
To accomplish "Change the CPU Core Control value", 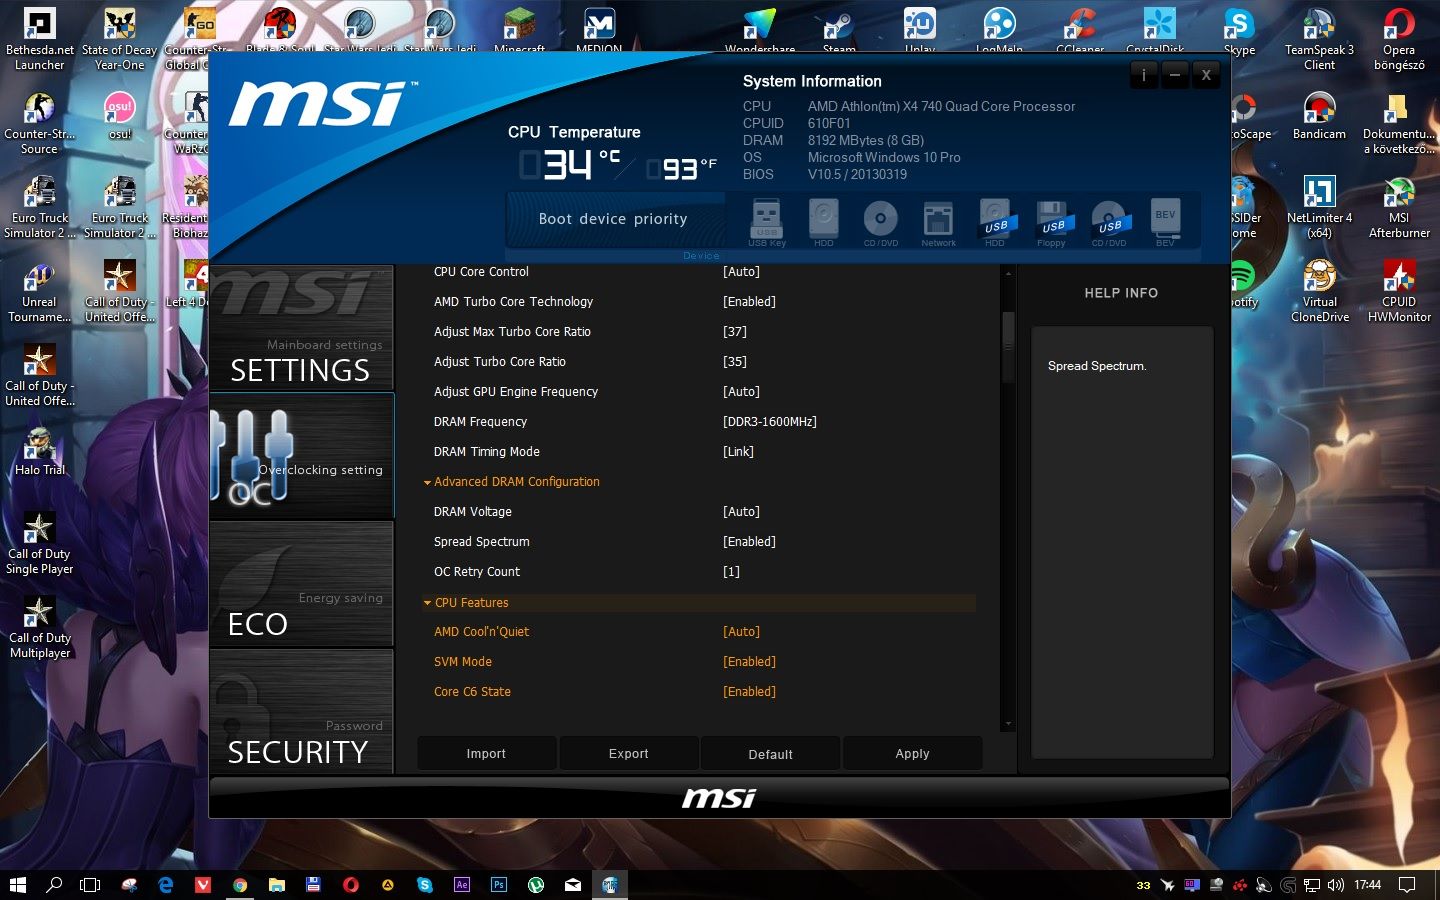I will [741, 272].
